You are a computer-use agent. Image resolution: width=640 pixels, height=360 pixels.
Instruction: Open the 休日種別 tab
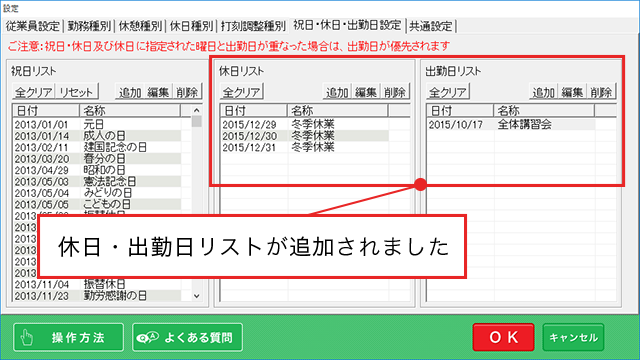pyautogui.click(x=191, y=26)
